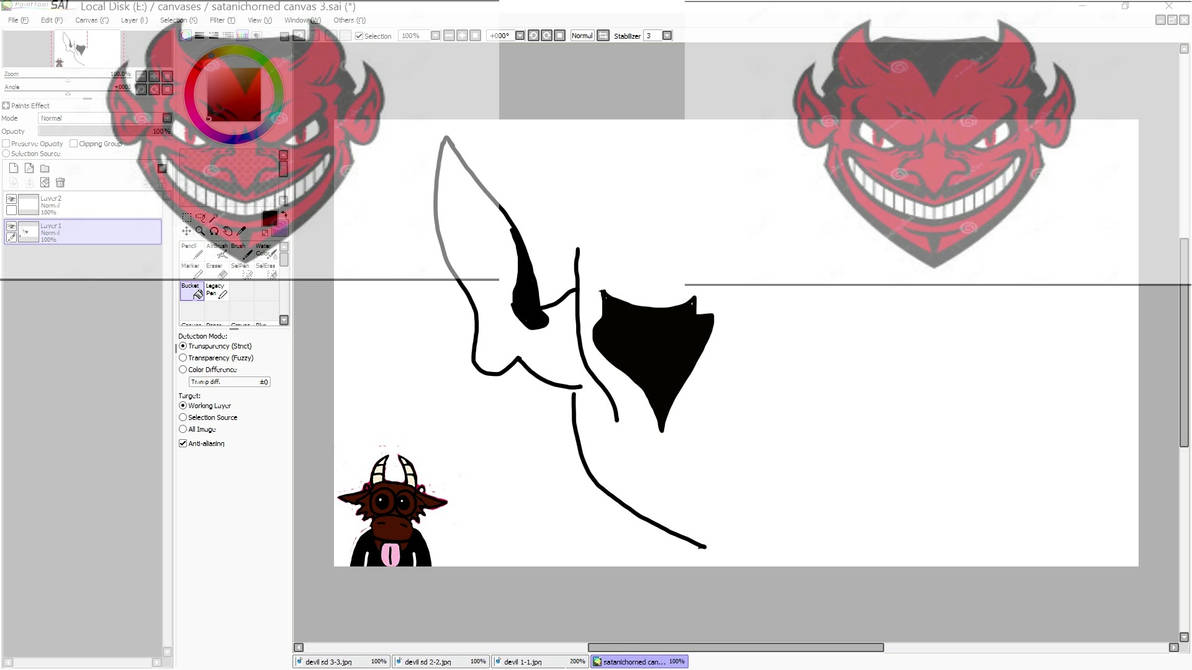This screenshot has width=1192, height=670.
Task: Create a new linework layer
Action: point(29,168)
